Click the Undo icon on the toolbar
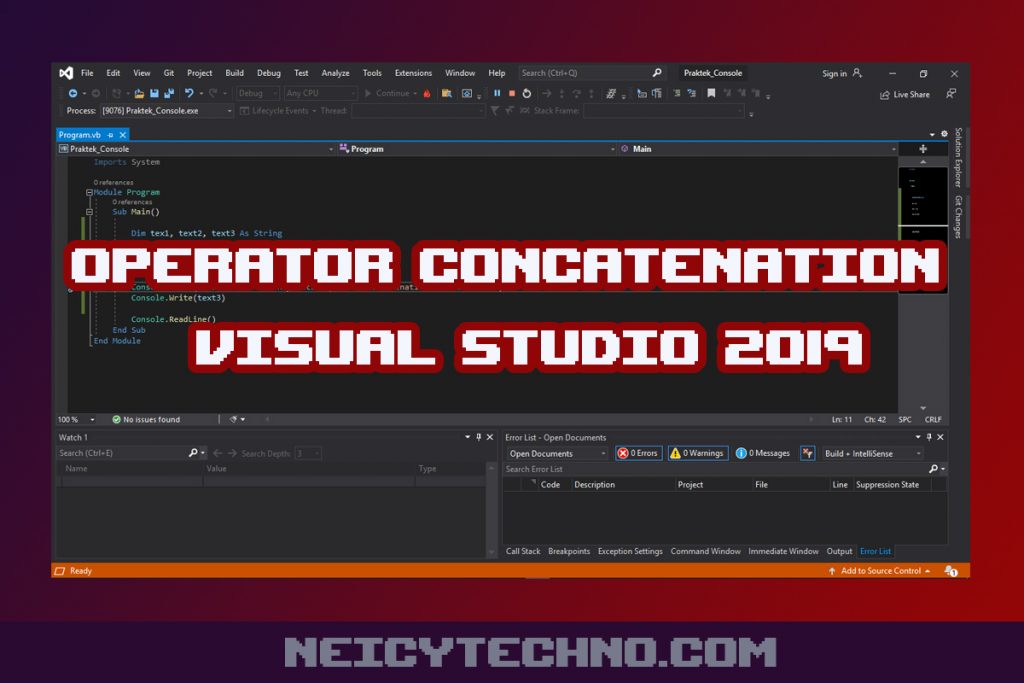The height and width of the screenshot is (683, 1024). (x=188, y=93)
